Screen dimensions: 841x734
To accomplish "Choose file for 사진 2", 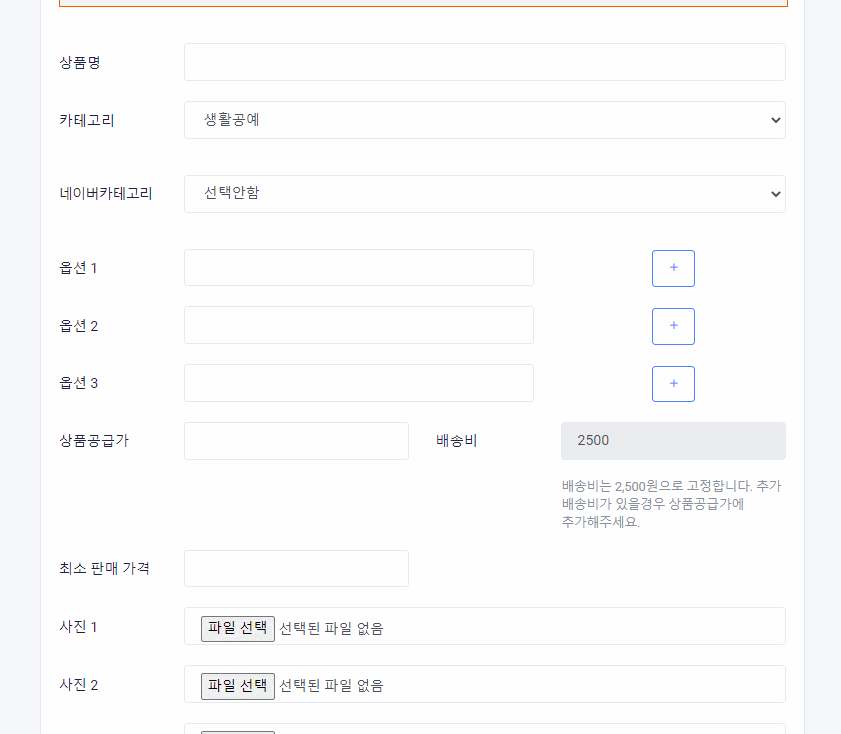I will tap(238, 686).
